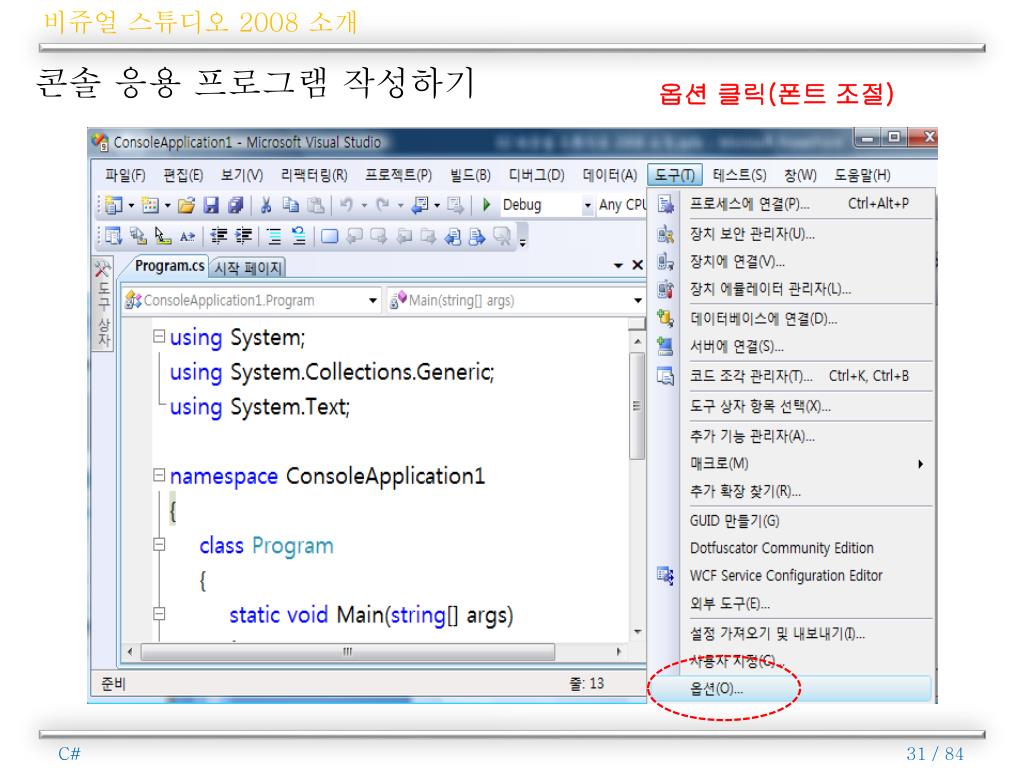
Task: Click the Save All icon
Action: point(235,205)
